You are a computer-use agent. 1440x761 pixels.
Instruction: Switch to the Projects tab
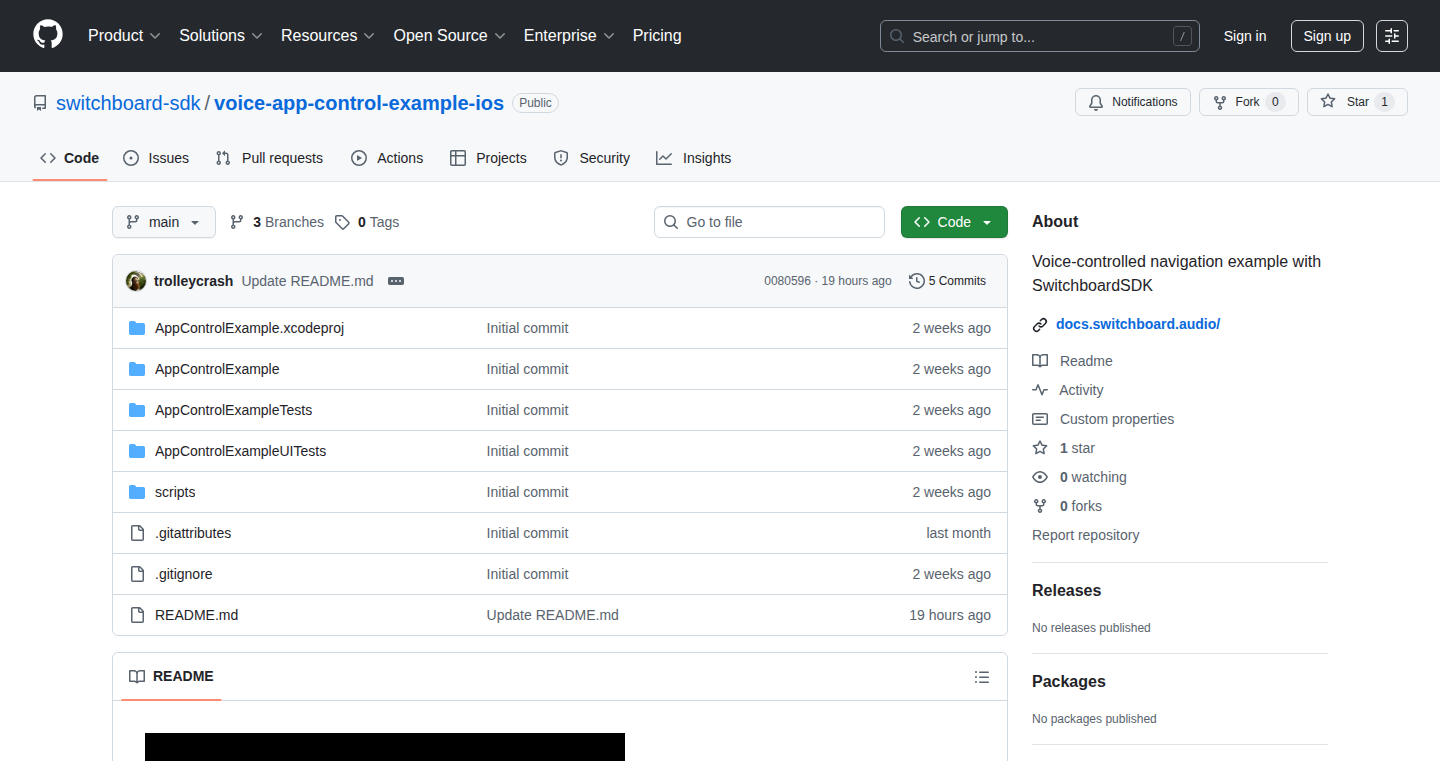click(488, 158)
